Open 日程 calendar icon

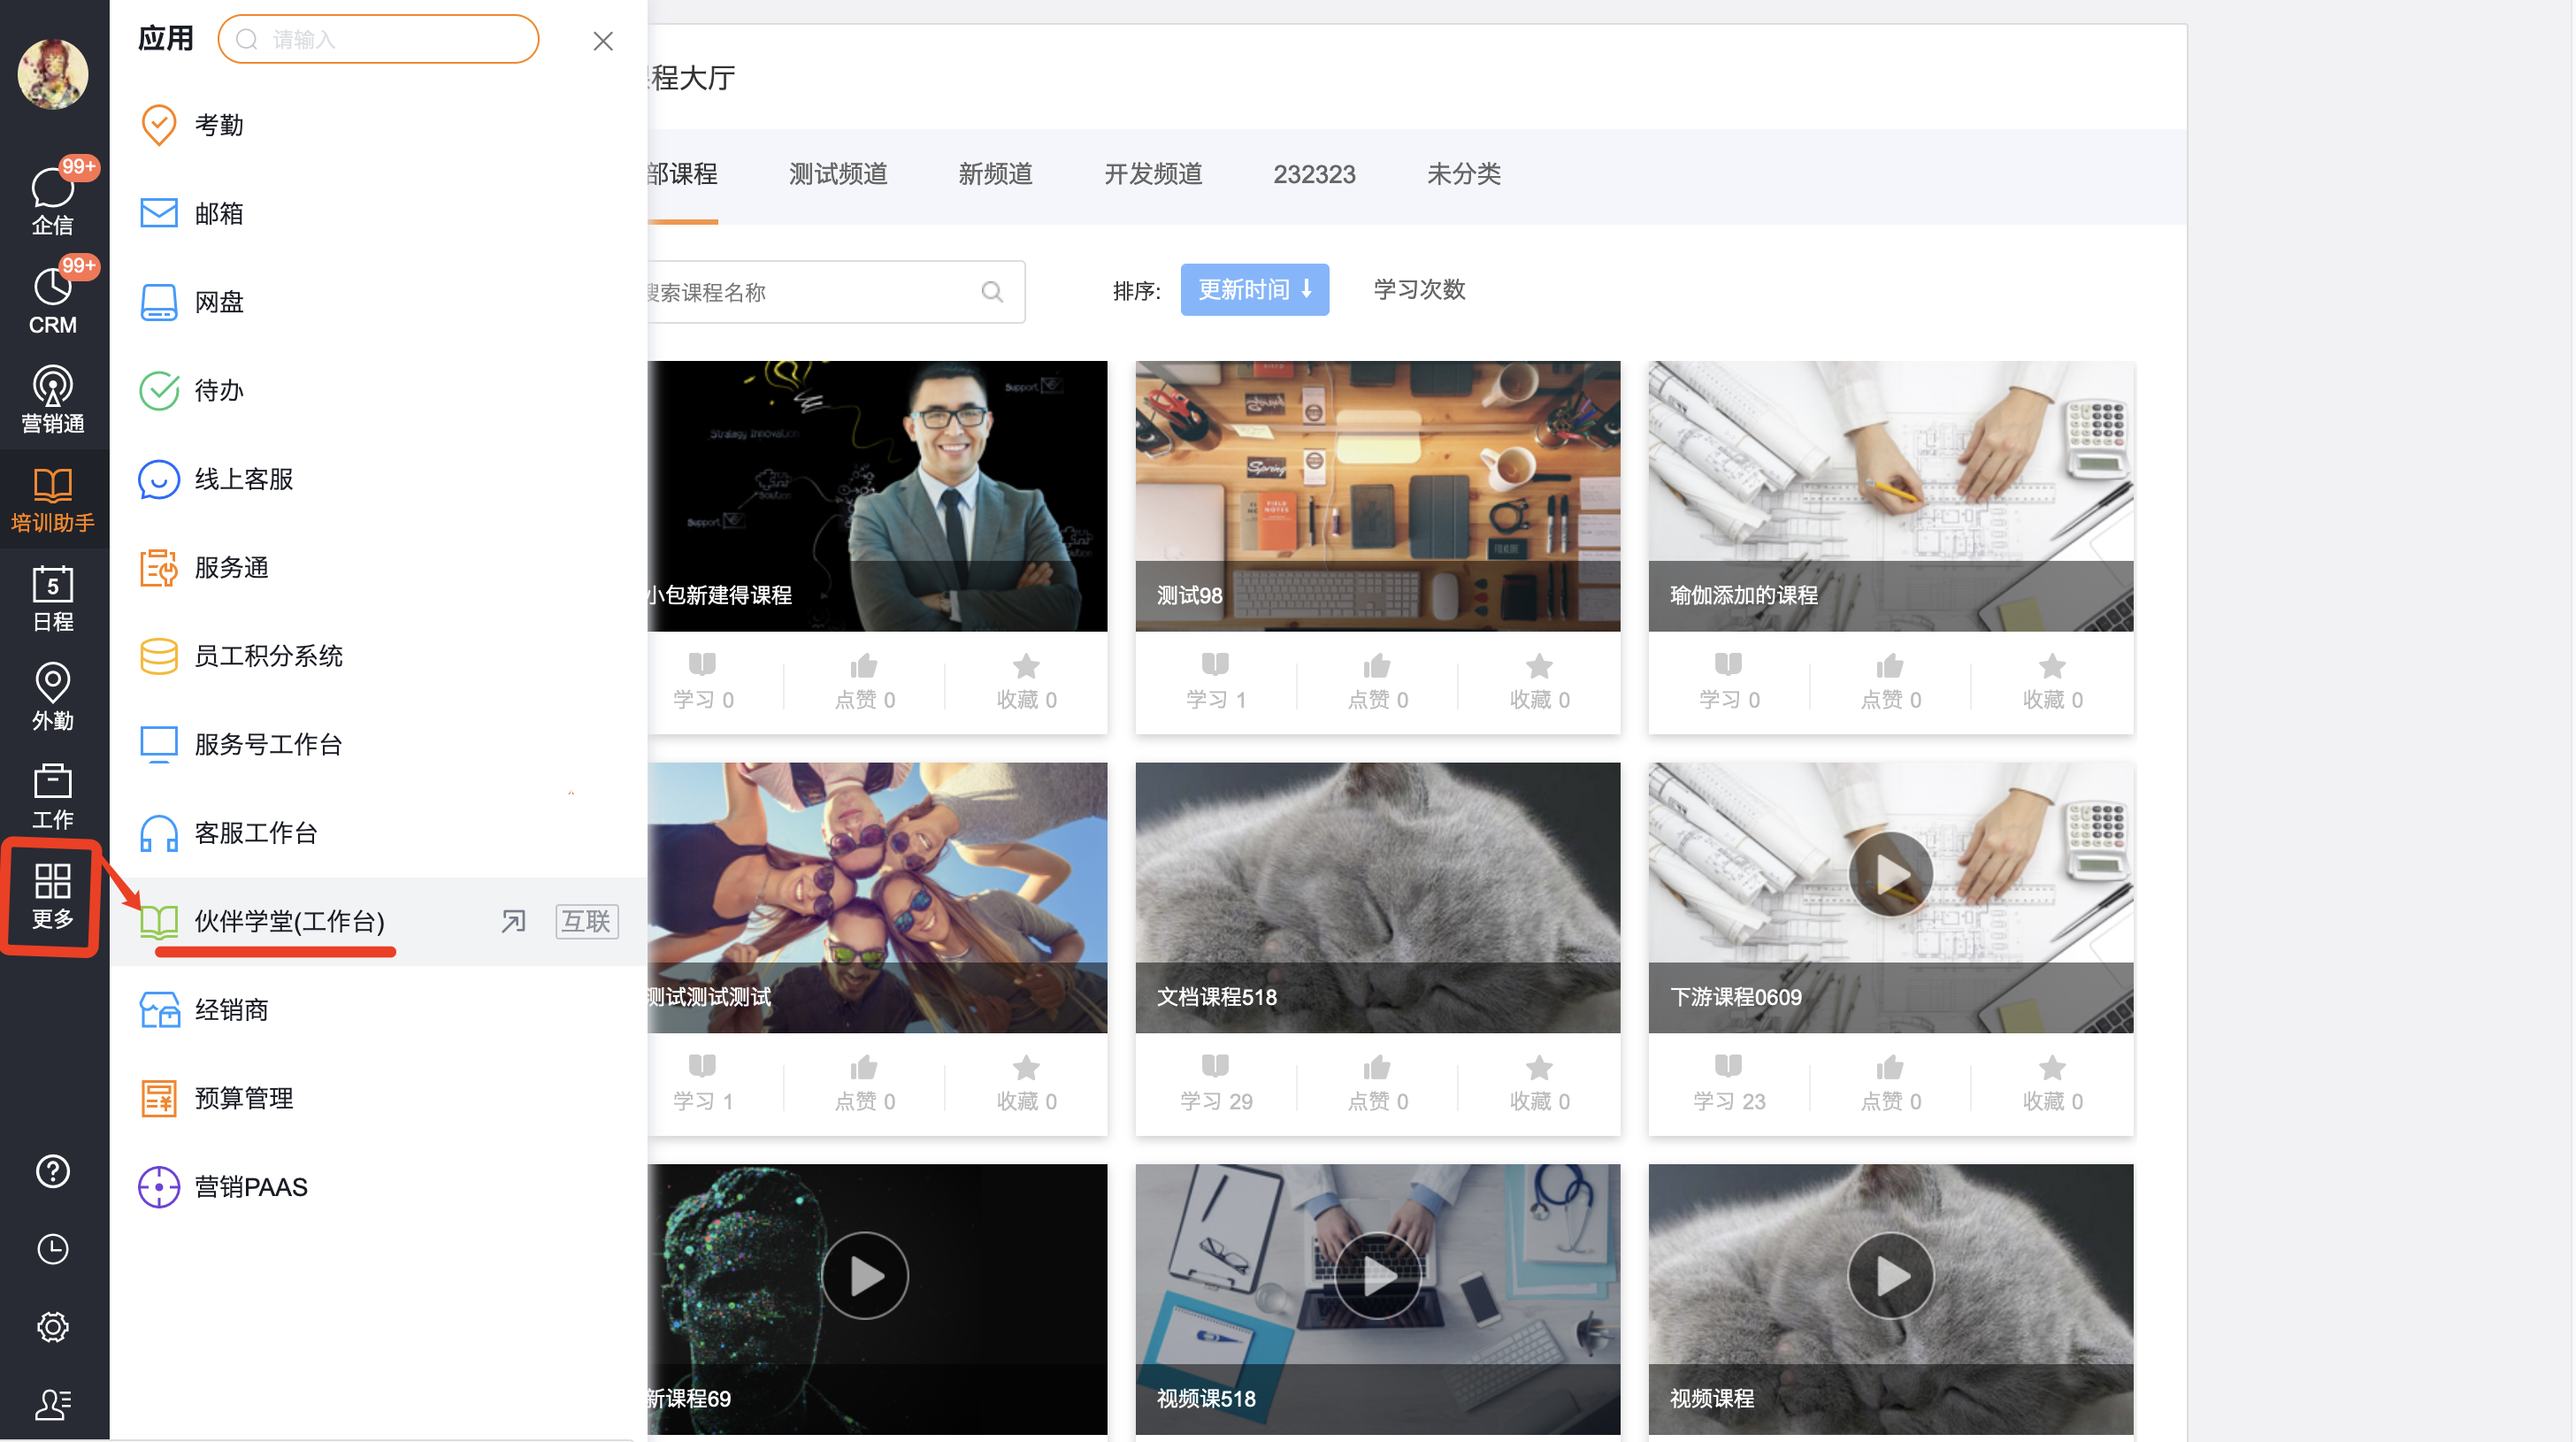[x=53, y=598]
